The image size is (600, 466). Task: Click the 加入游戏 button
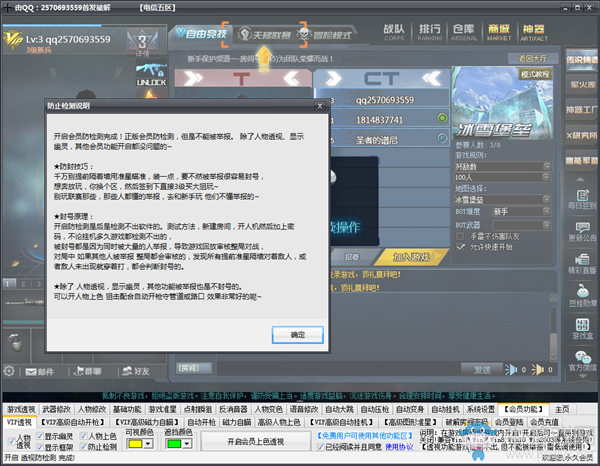click(x=411, y=257)
